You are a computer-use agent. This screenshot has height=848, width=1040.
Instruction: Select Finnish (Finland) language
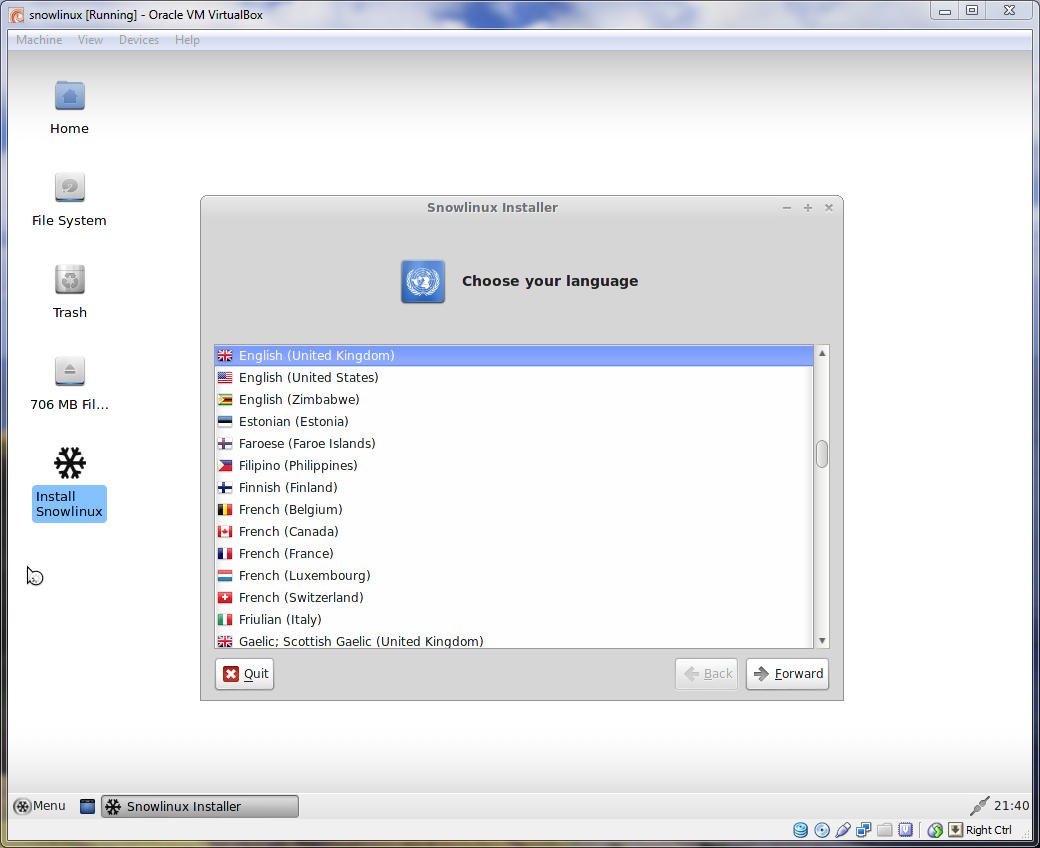pyautogui.click(x=514, y=487)
